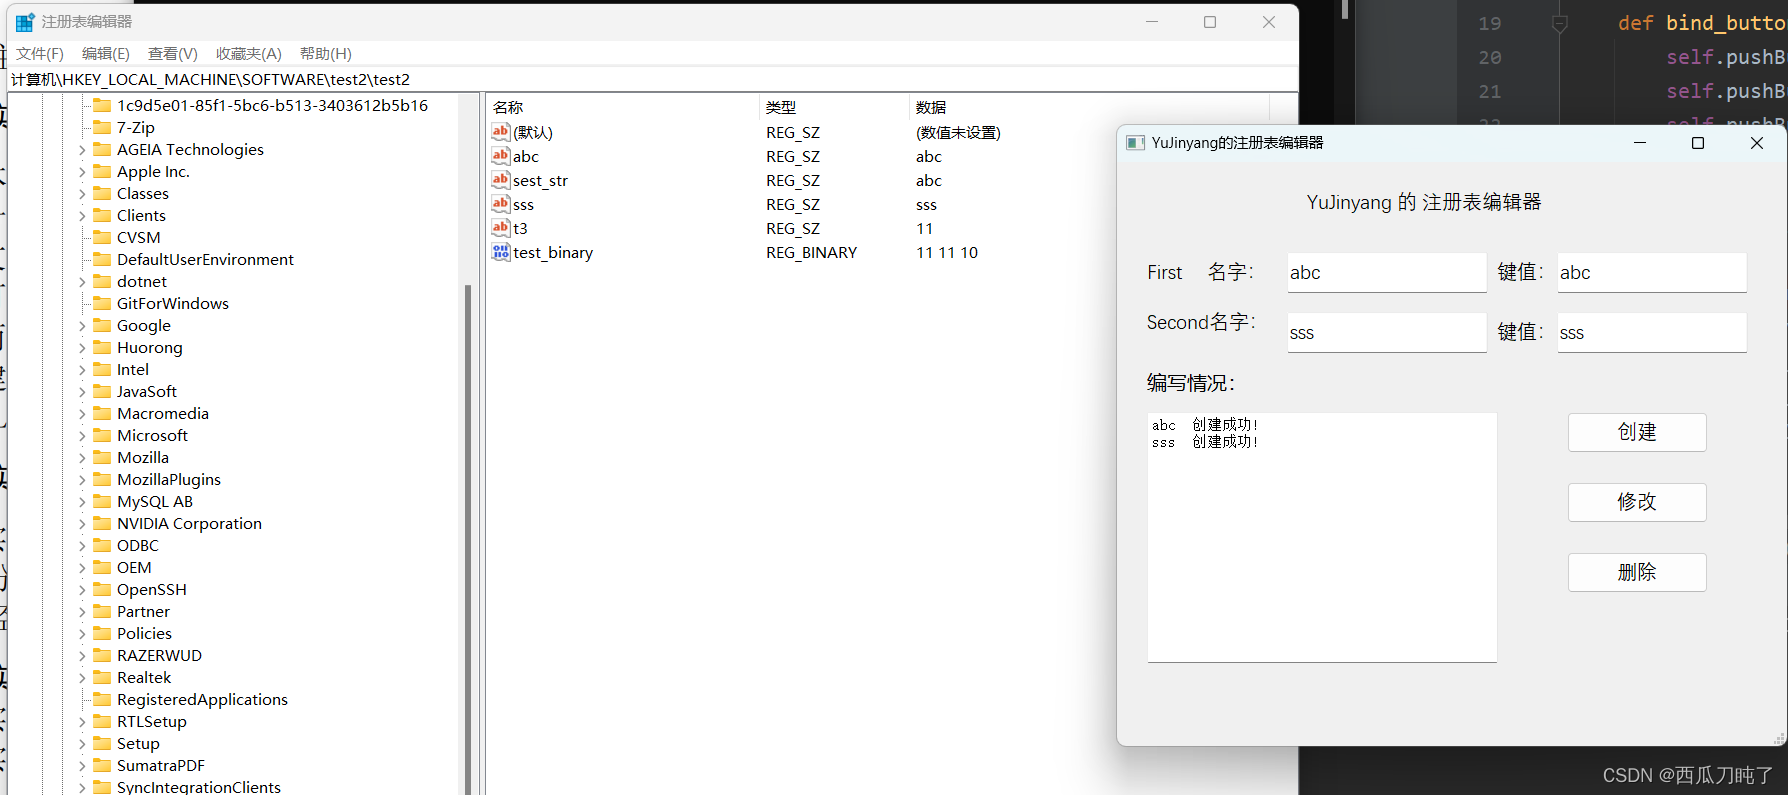The image size is (1788, 795).
Task: Click the AGEIA Technologies folder icon
Action: coord(102,149)
